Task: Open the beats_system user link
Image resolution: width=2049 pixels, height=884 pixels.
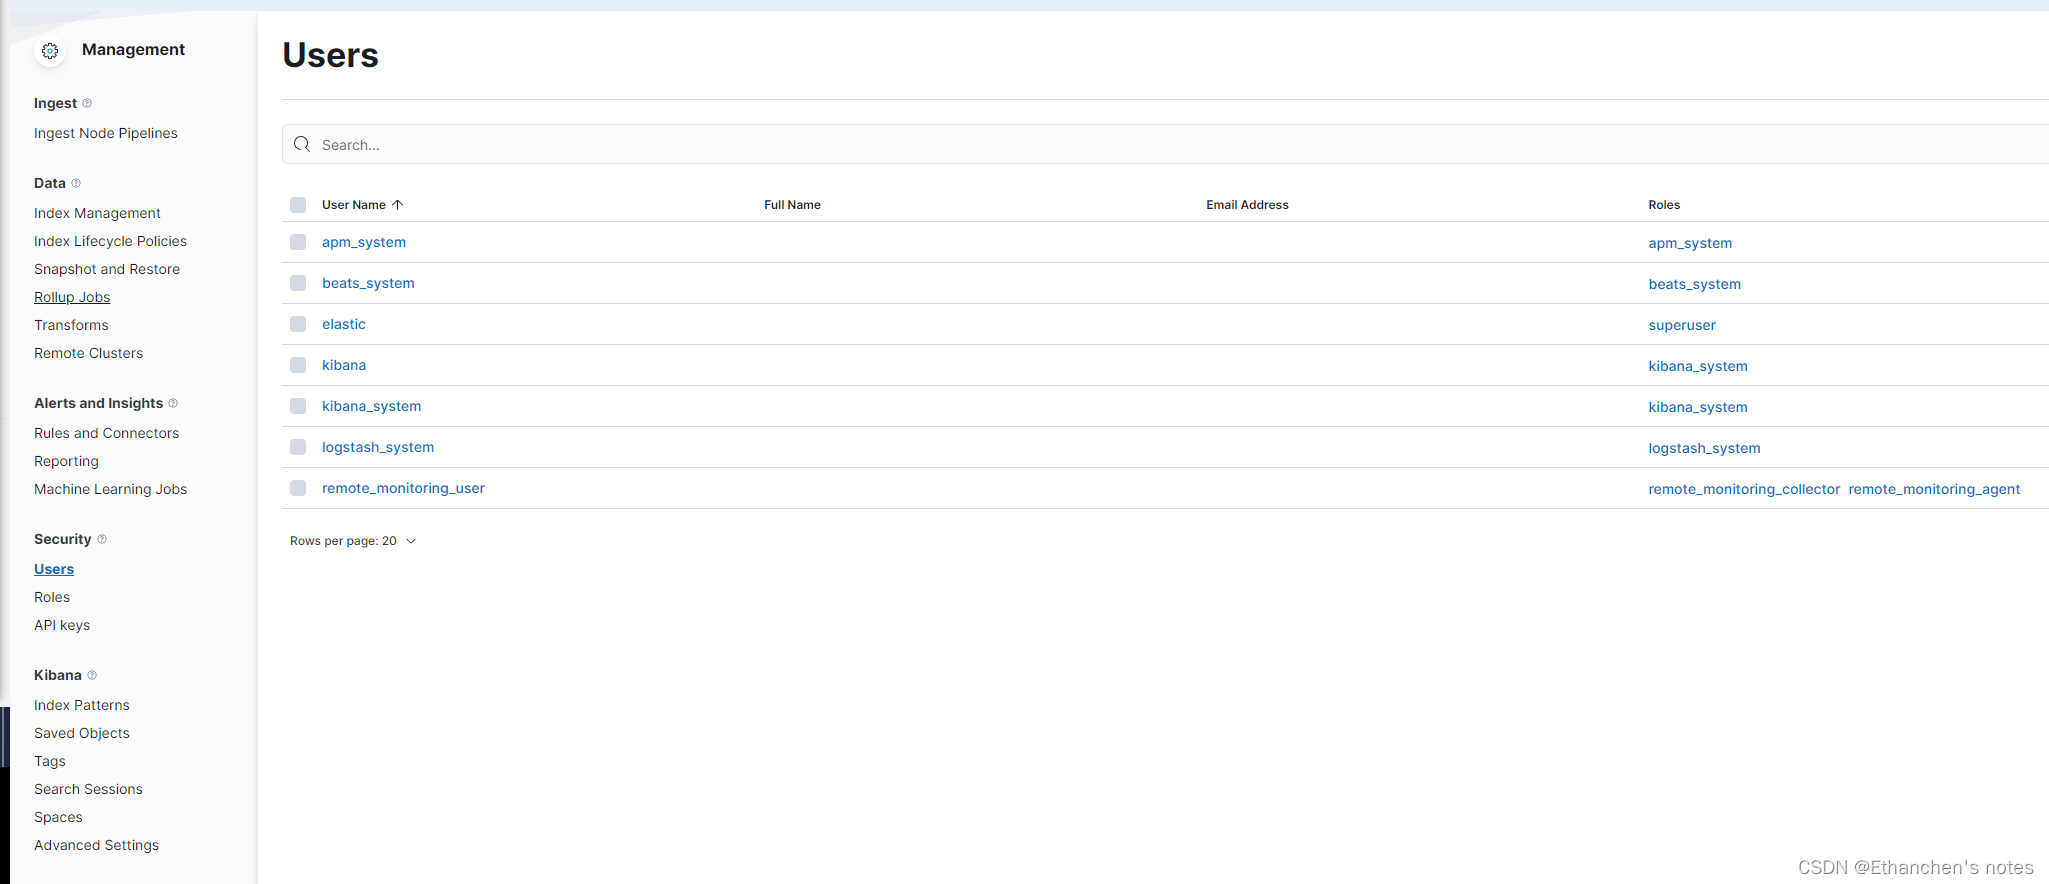Action: pos(368,283)
